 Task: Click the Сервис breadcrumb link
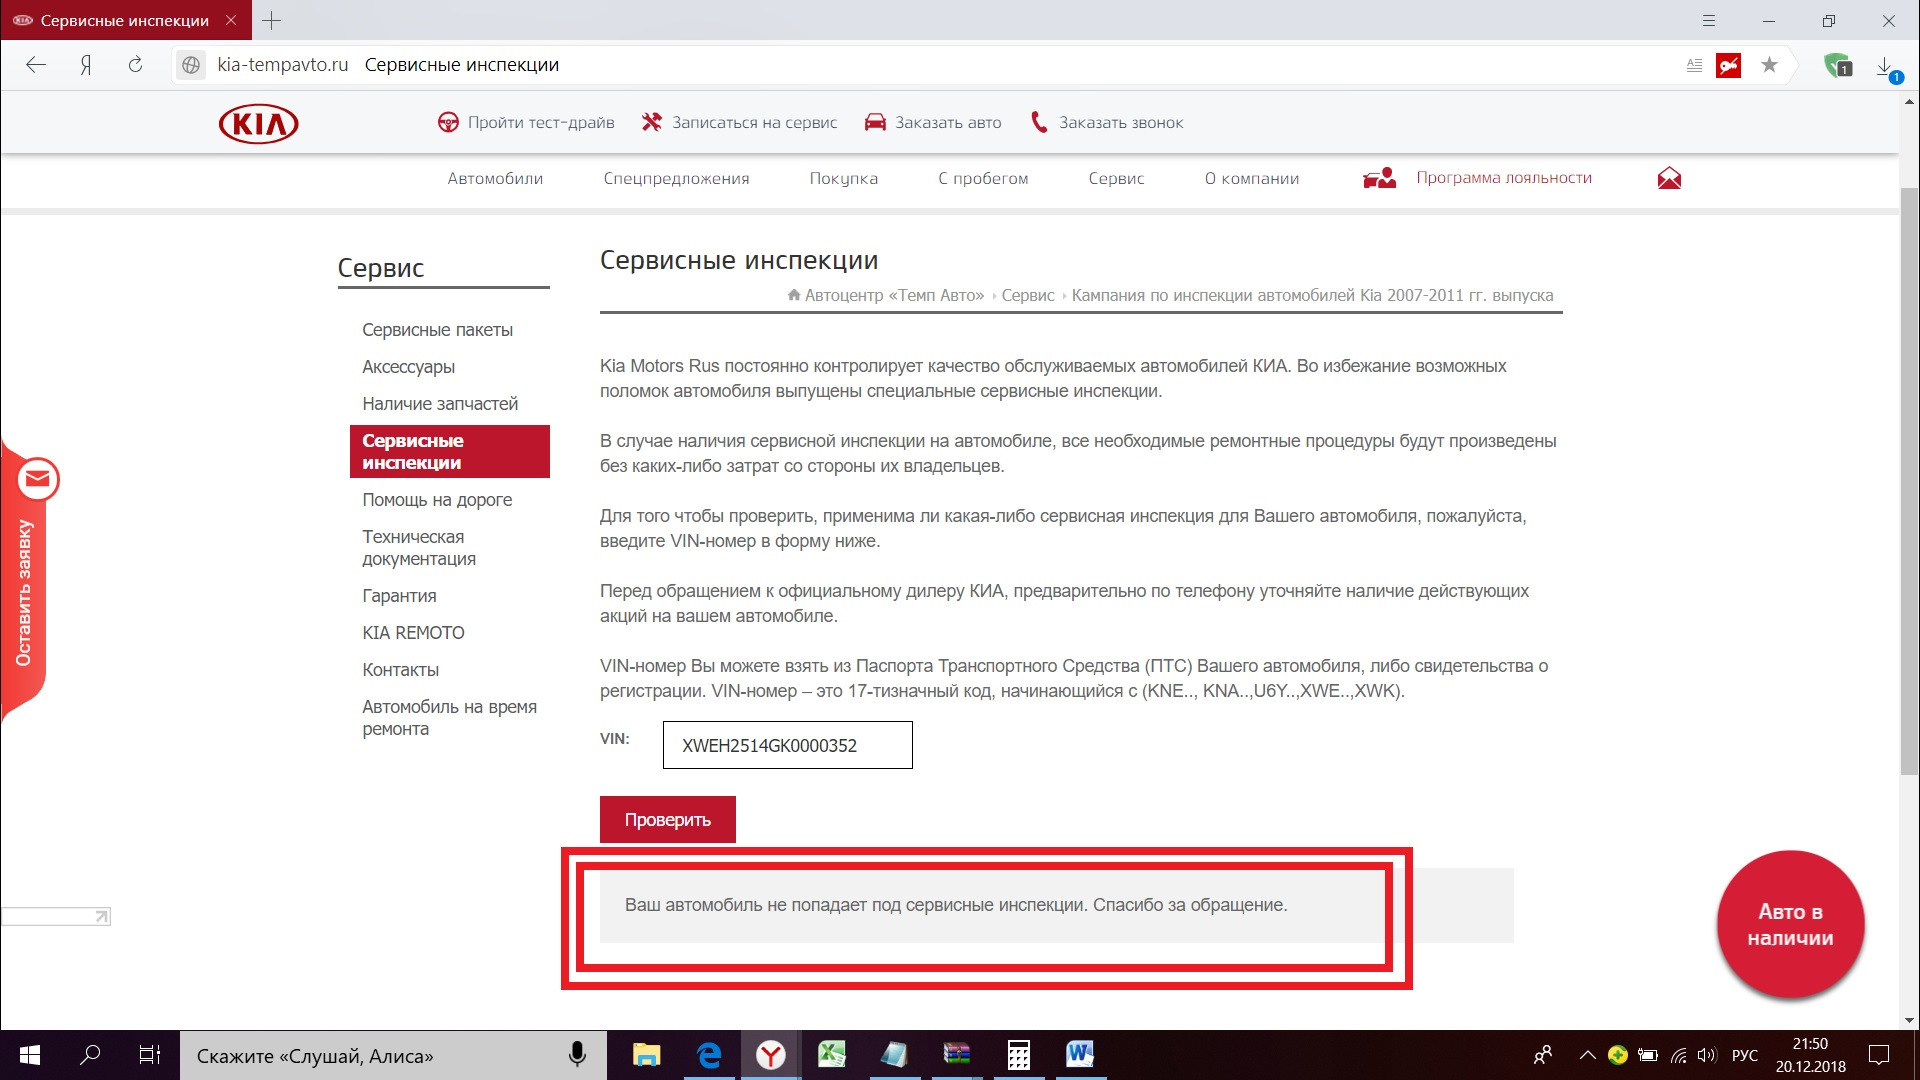(x=1028, y=295)
